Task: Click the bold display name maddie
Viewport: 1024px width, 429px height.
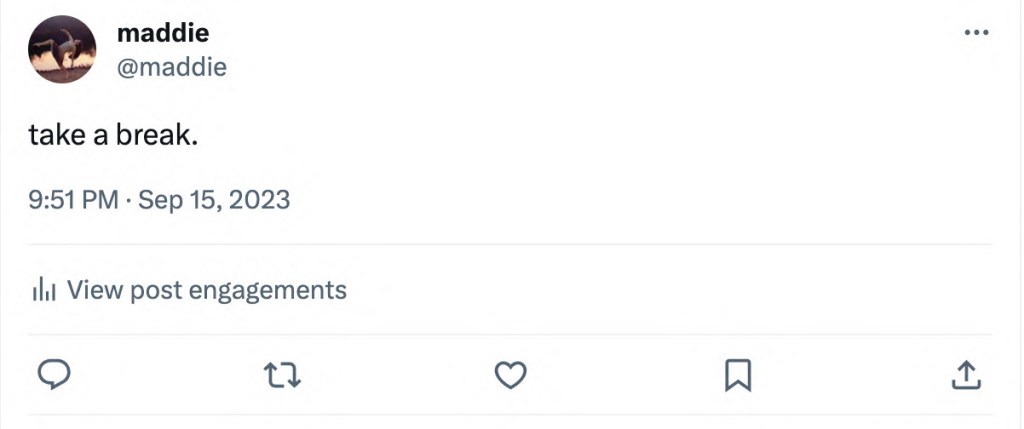Action: click(x=163, y=33)
